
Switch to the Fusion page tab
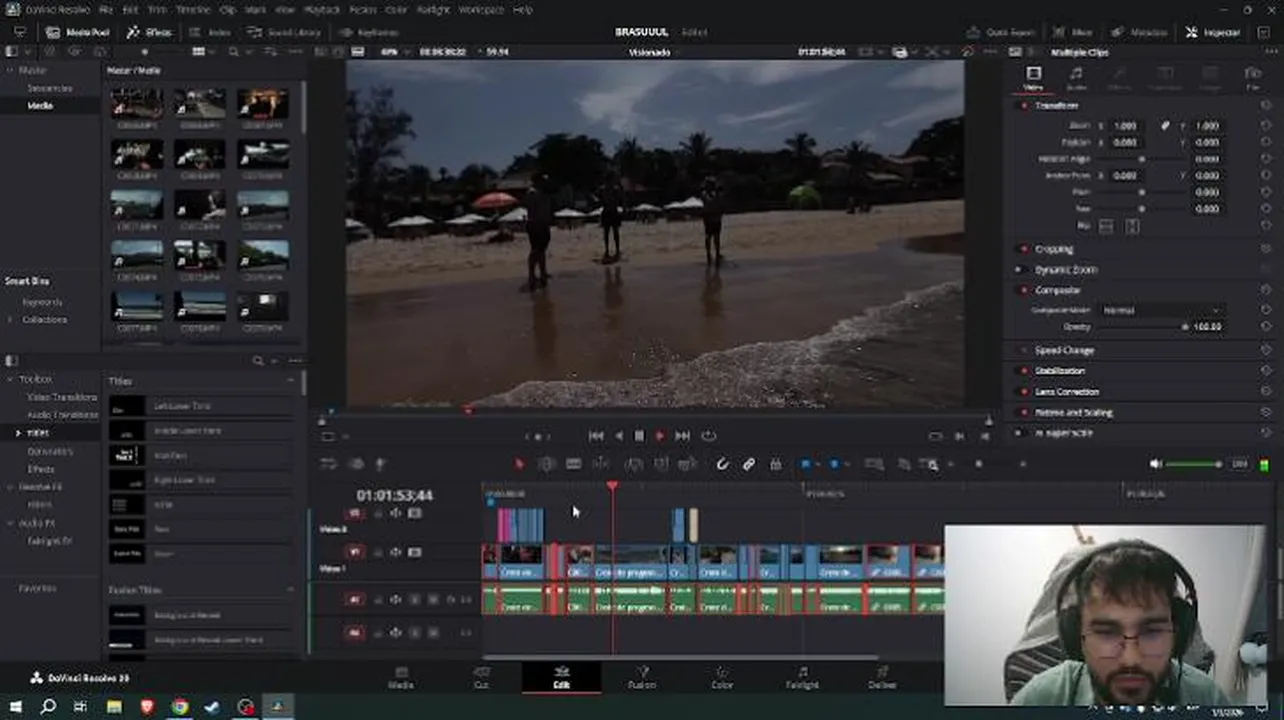pyautogui.click(x=642, y=678)
